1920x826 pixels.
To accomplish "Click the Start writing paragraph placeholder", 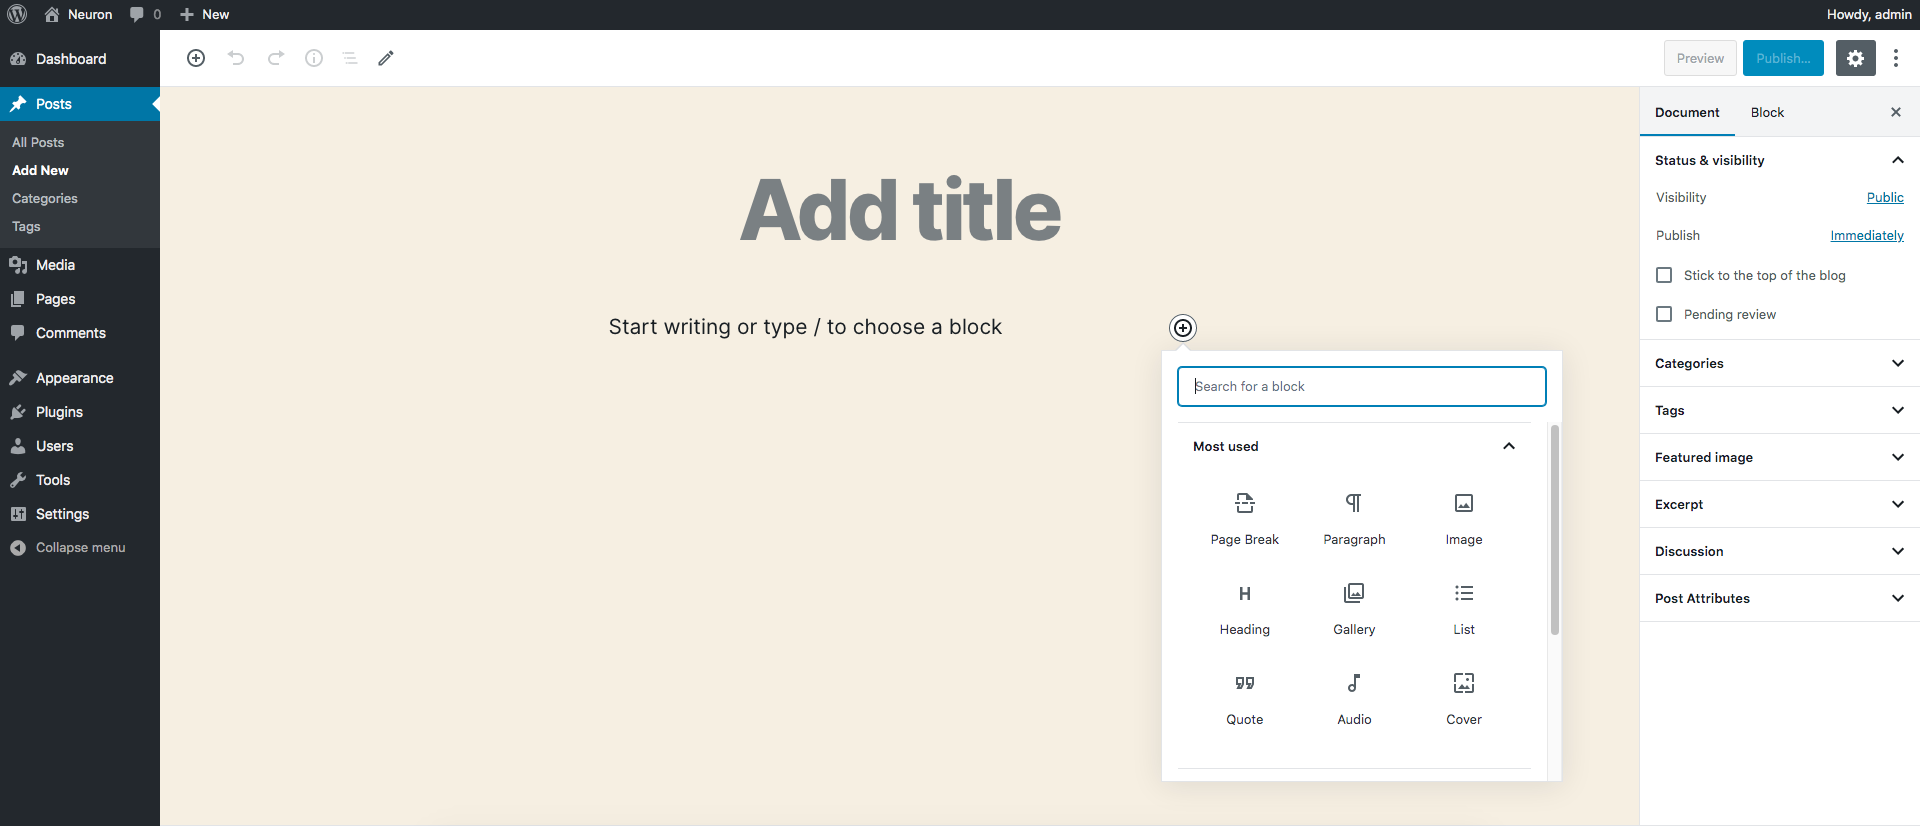I will click(805, 327).
